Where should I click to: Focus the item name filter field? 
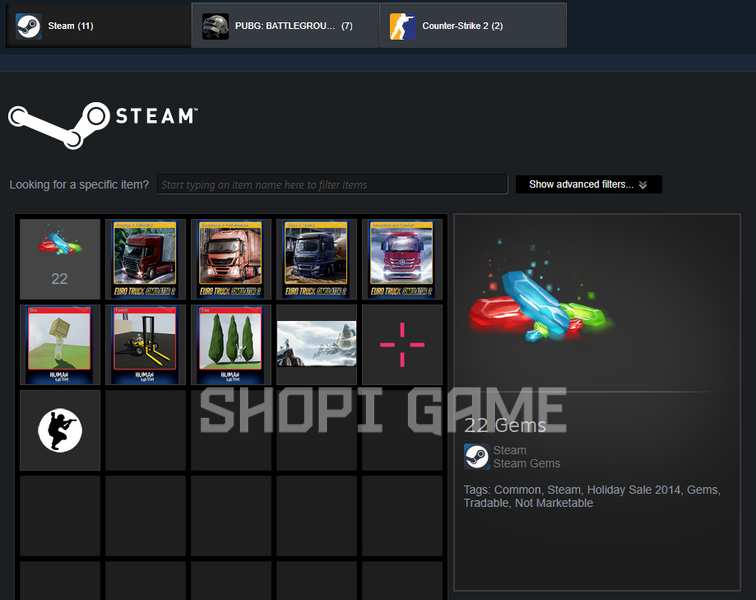tap(332, 185)
